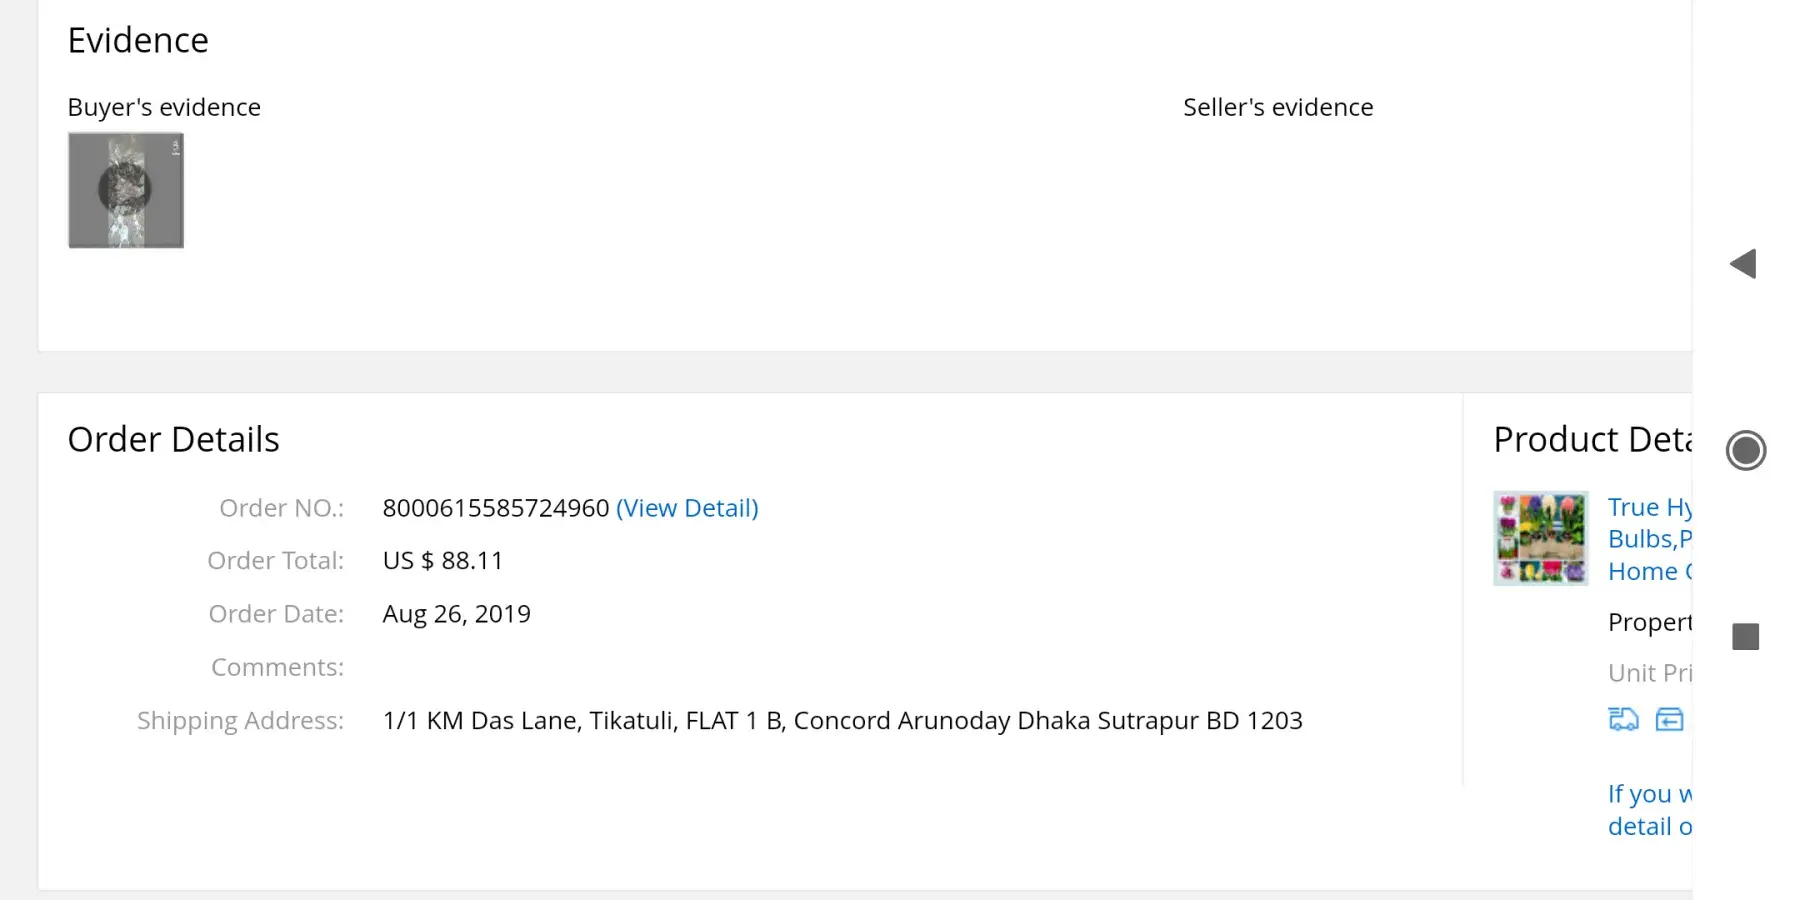Click the Product Details heading
Screen dimensions: 1800x900
[x=1591, y=440]
